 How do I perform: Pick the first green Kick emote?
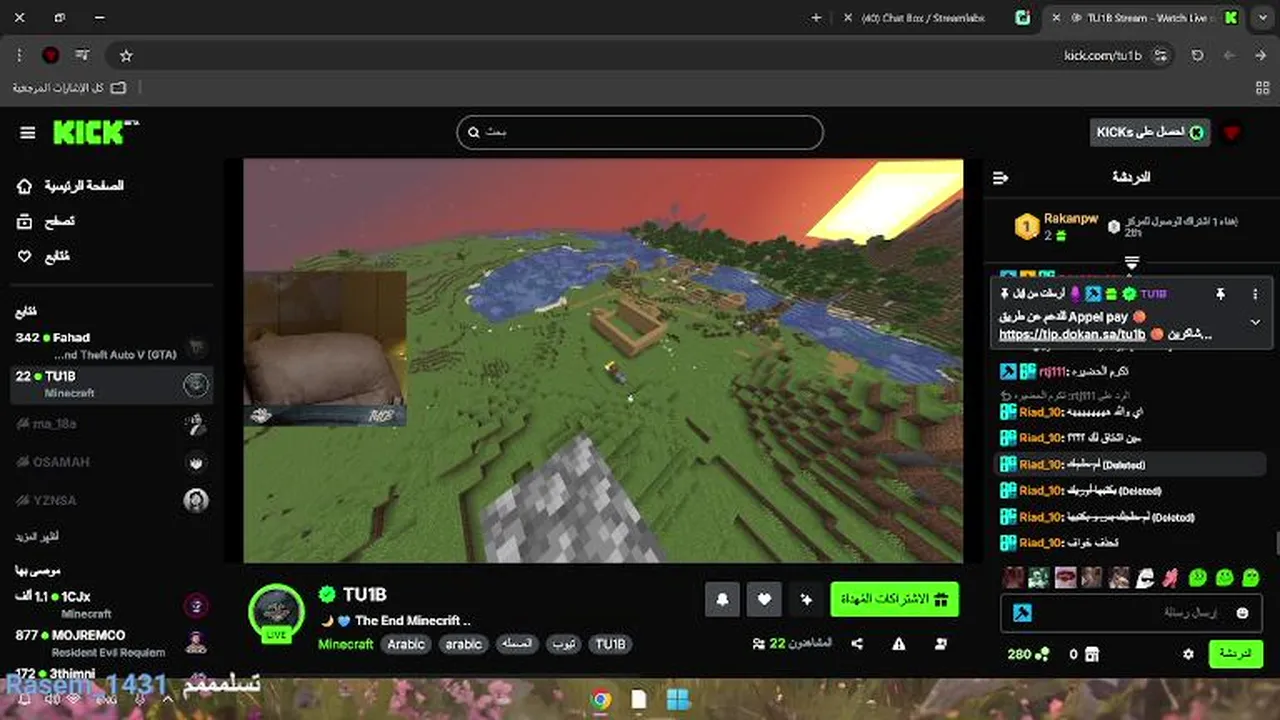(x=1198, y=577)
